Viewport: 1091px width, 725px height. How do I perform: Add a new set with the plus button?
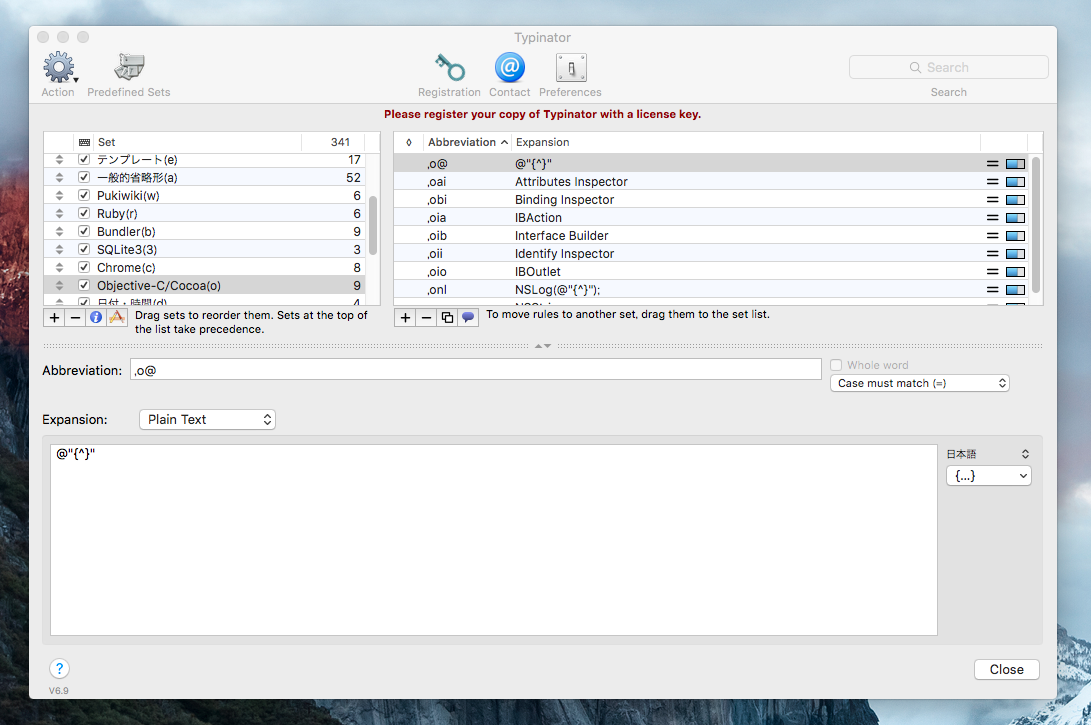(x=54, y=317)
